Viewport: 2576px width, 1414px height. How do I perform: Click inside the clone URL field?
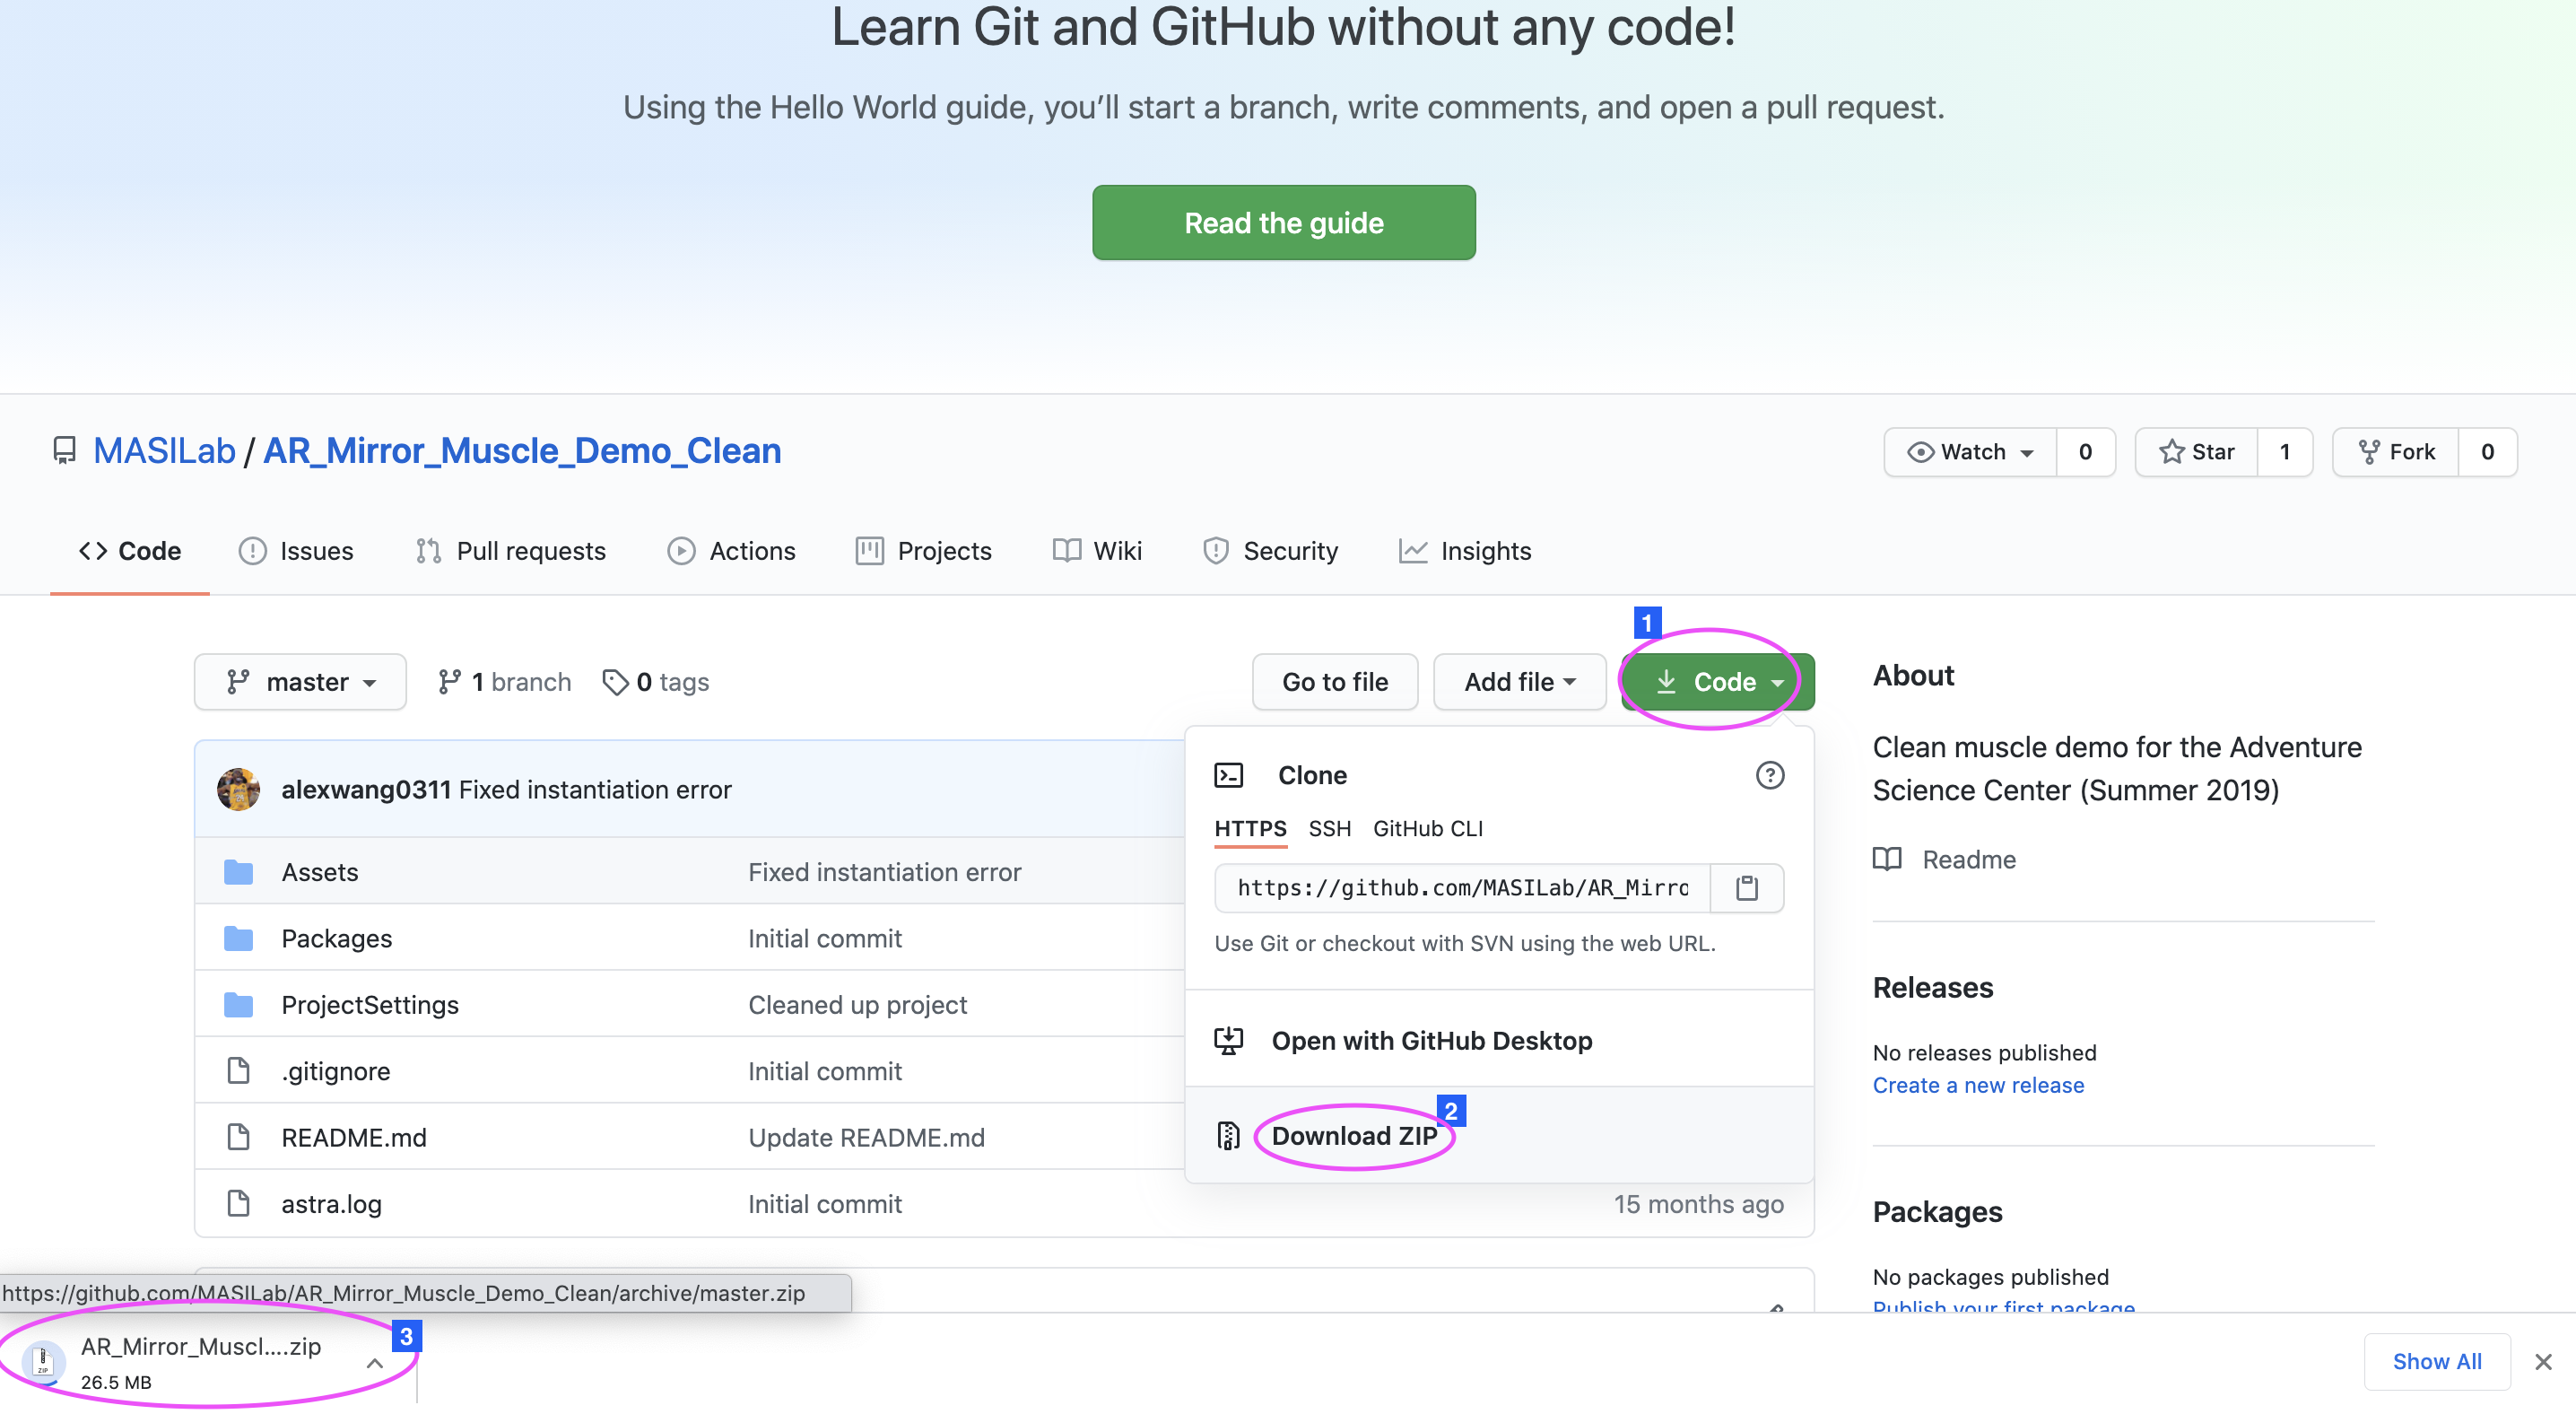pyautogui.click(x=1460, y=888)
